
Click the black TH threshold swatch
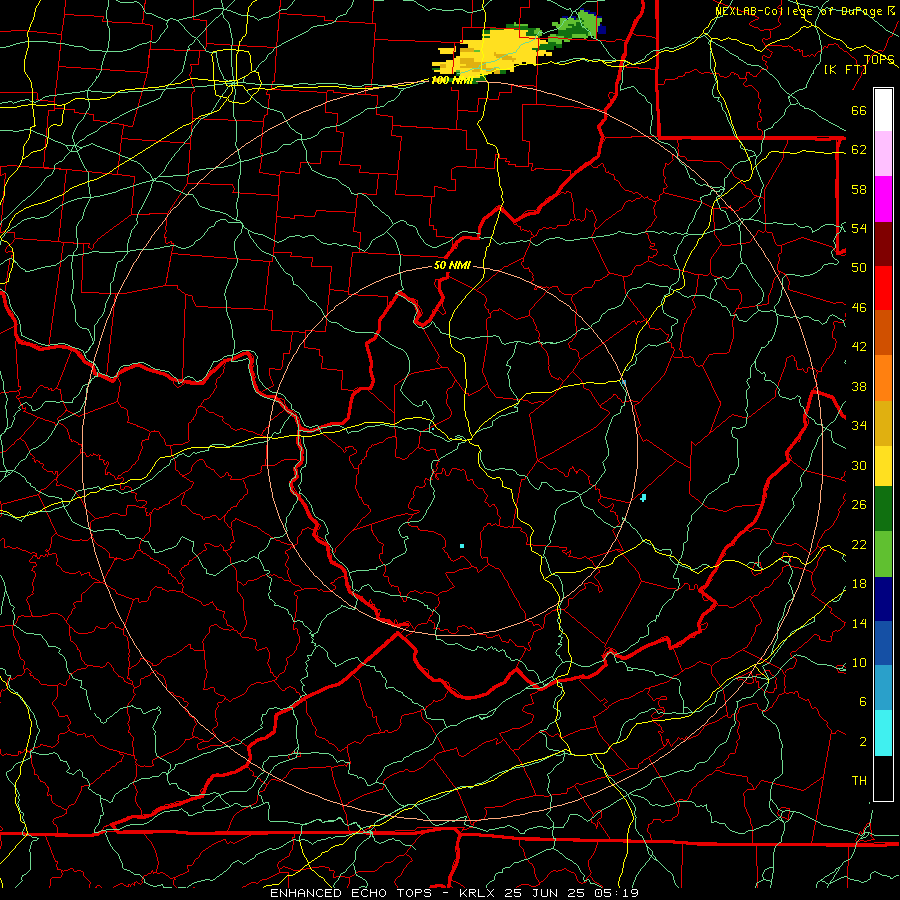[883, 778]
